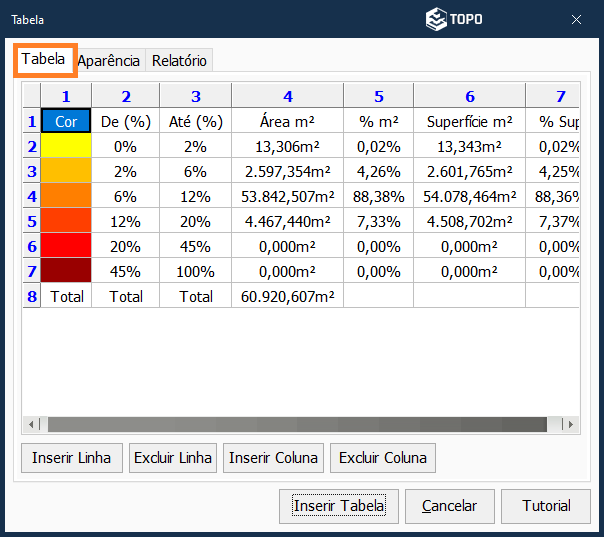
Task: Click the 'Superfície m²' header cell
Action: tap(470, 121)
